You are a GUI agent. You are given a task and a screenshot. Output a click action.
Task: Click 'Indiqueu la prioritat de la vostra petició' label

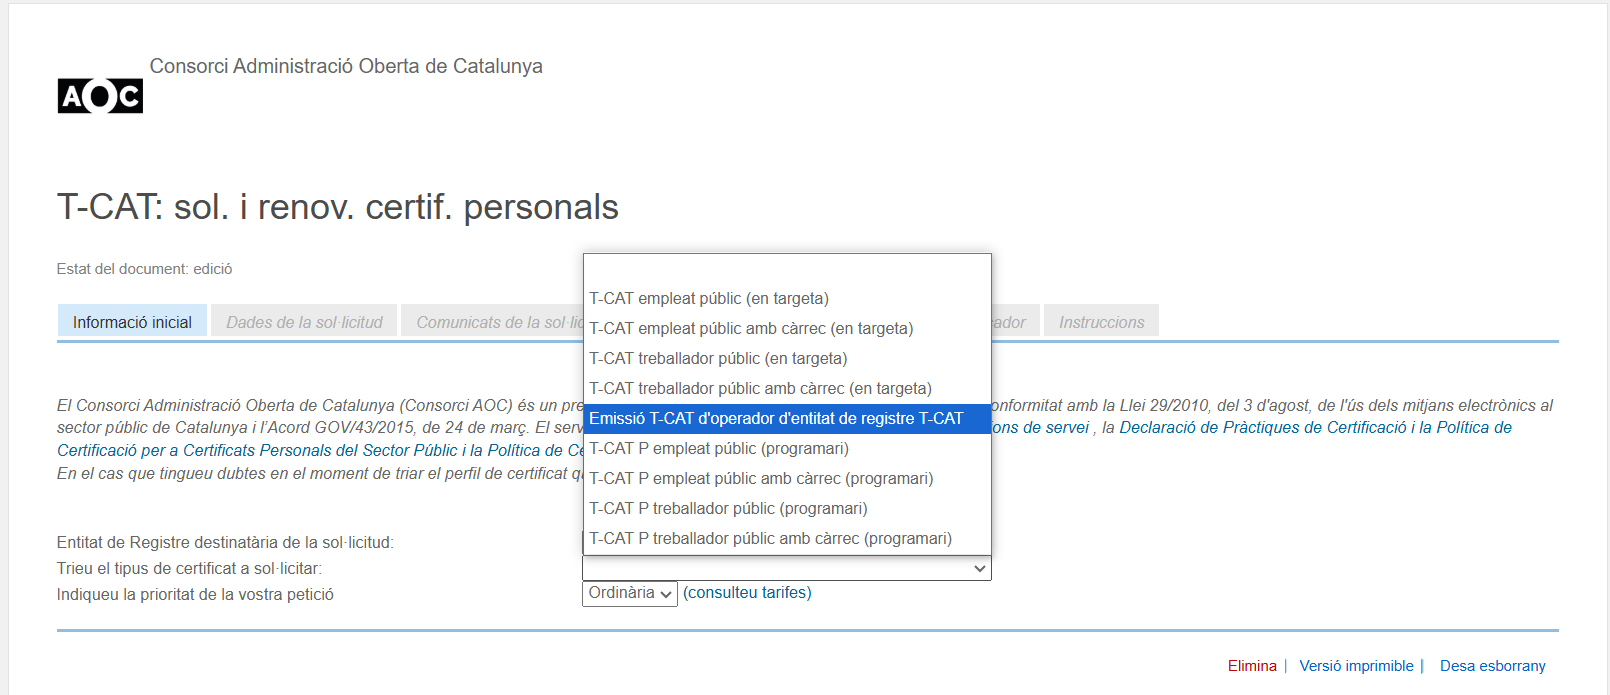click(195, 595)
